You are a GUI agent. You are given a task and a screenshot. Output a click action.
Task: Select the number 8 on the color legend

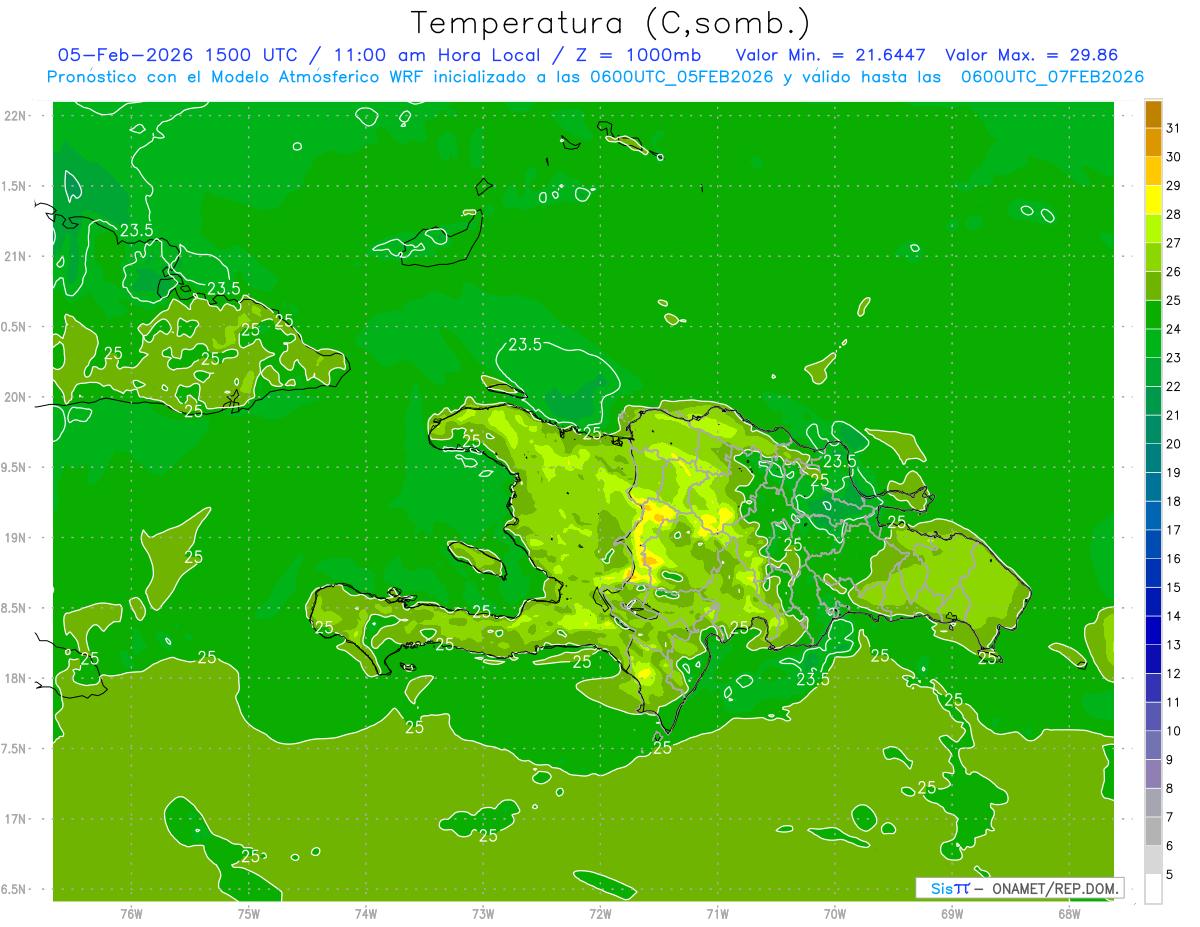point(1170,788)
